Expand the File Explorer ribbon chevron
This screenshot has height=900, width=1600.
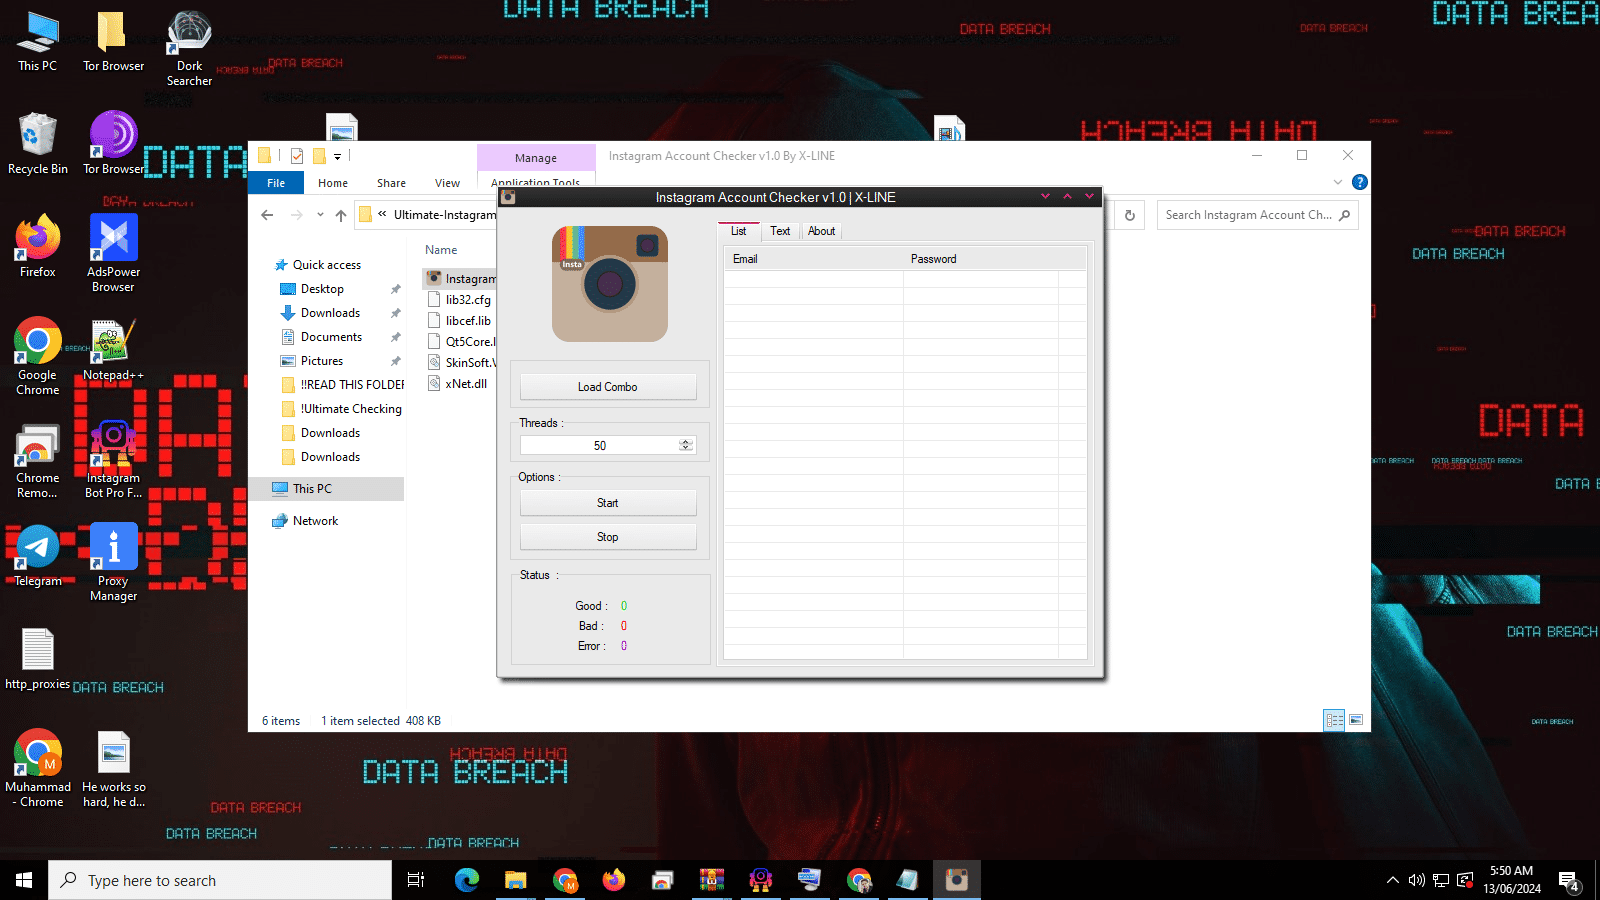tap(1338, 182)
